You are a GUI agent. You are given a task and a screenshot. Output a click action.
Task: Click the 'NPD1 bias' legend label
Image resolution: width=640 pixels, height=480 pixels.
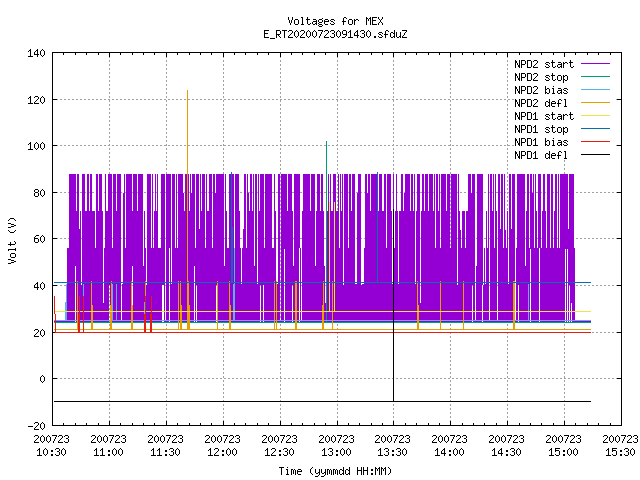[x=541, y=142]
